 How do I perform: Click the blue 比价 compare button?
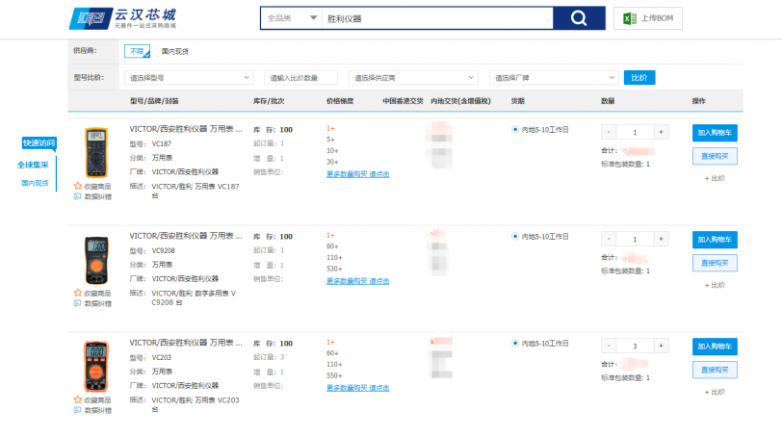(639, 78)
